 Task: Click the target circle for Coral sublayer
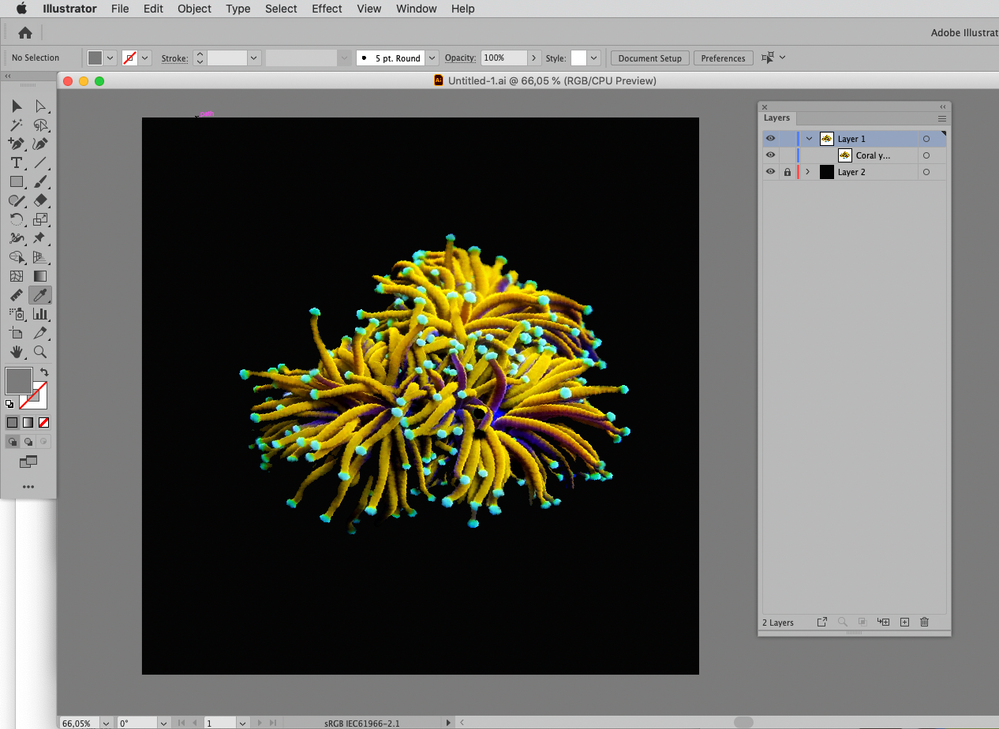point(926,155)
